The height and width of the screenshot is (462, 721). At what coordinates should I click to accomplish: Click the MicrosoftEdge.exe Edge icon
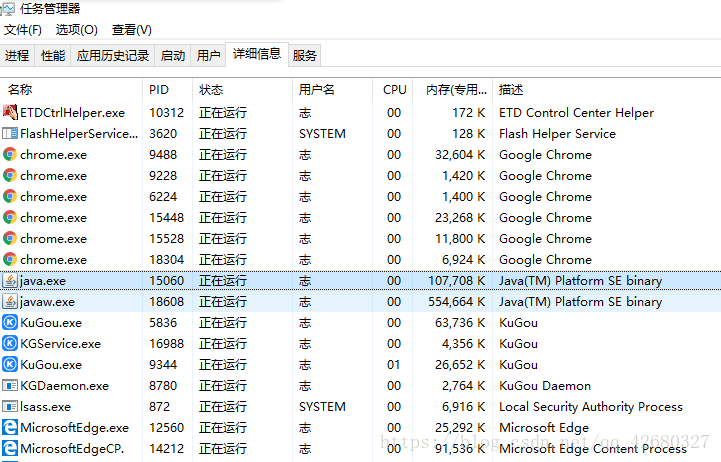pyautogui.click(x=10, y=428)
